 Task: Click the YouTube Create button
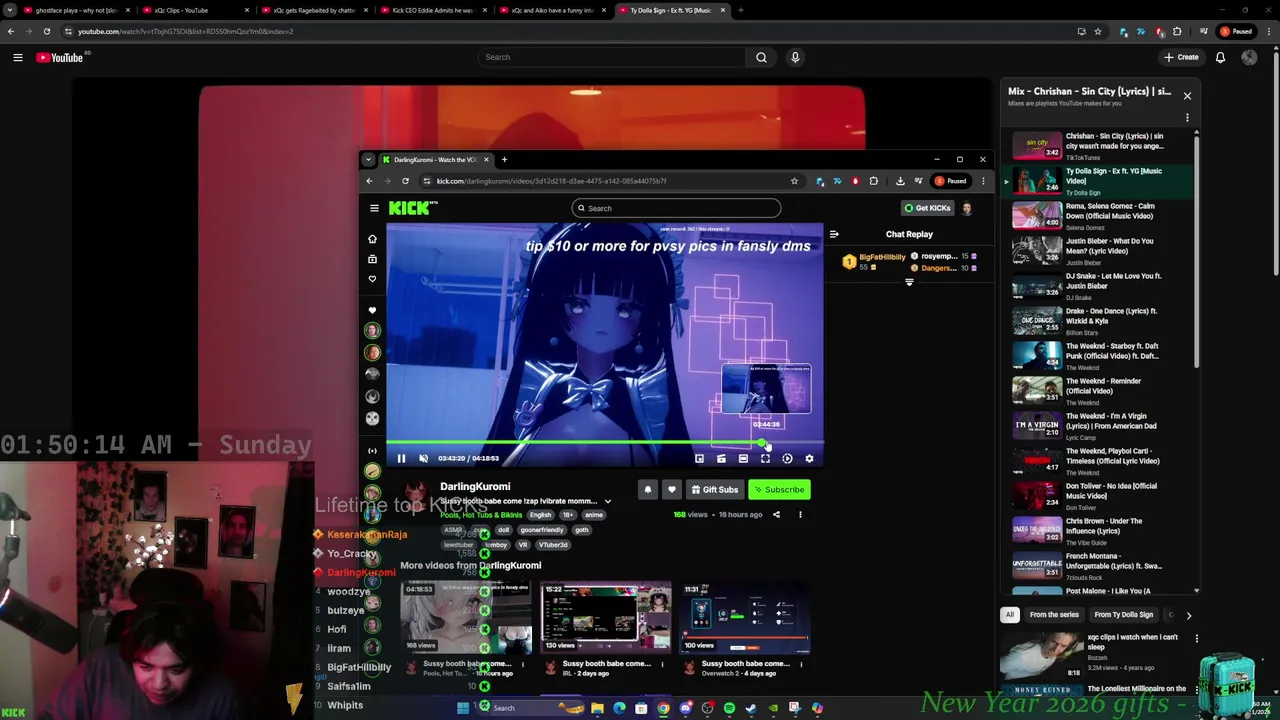pyautogui.click(x=1181, y=57)
